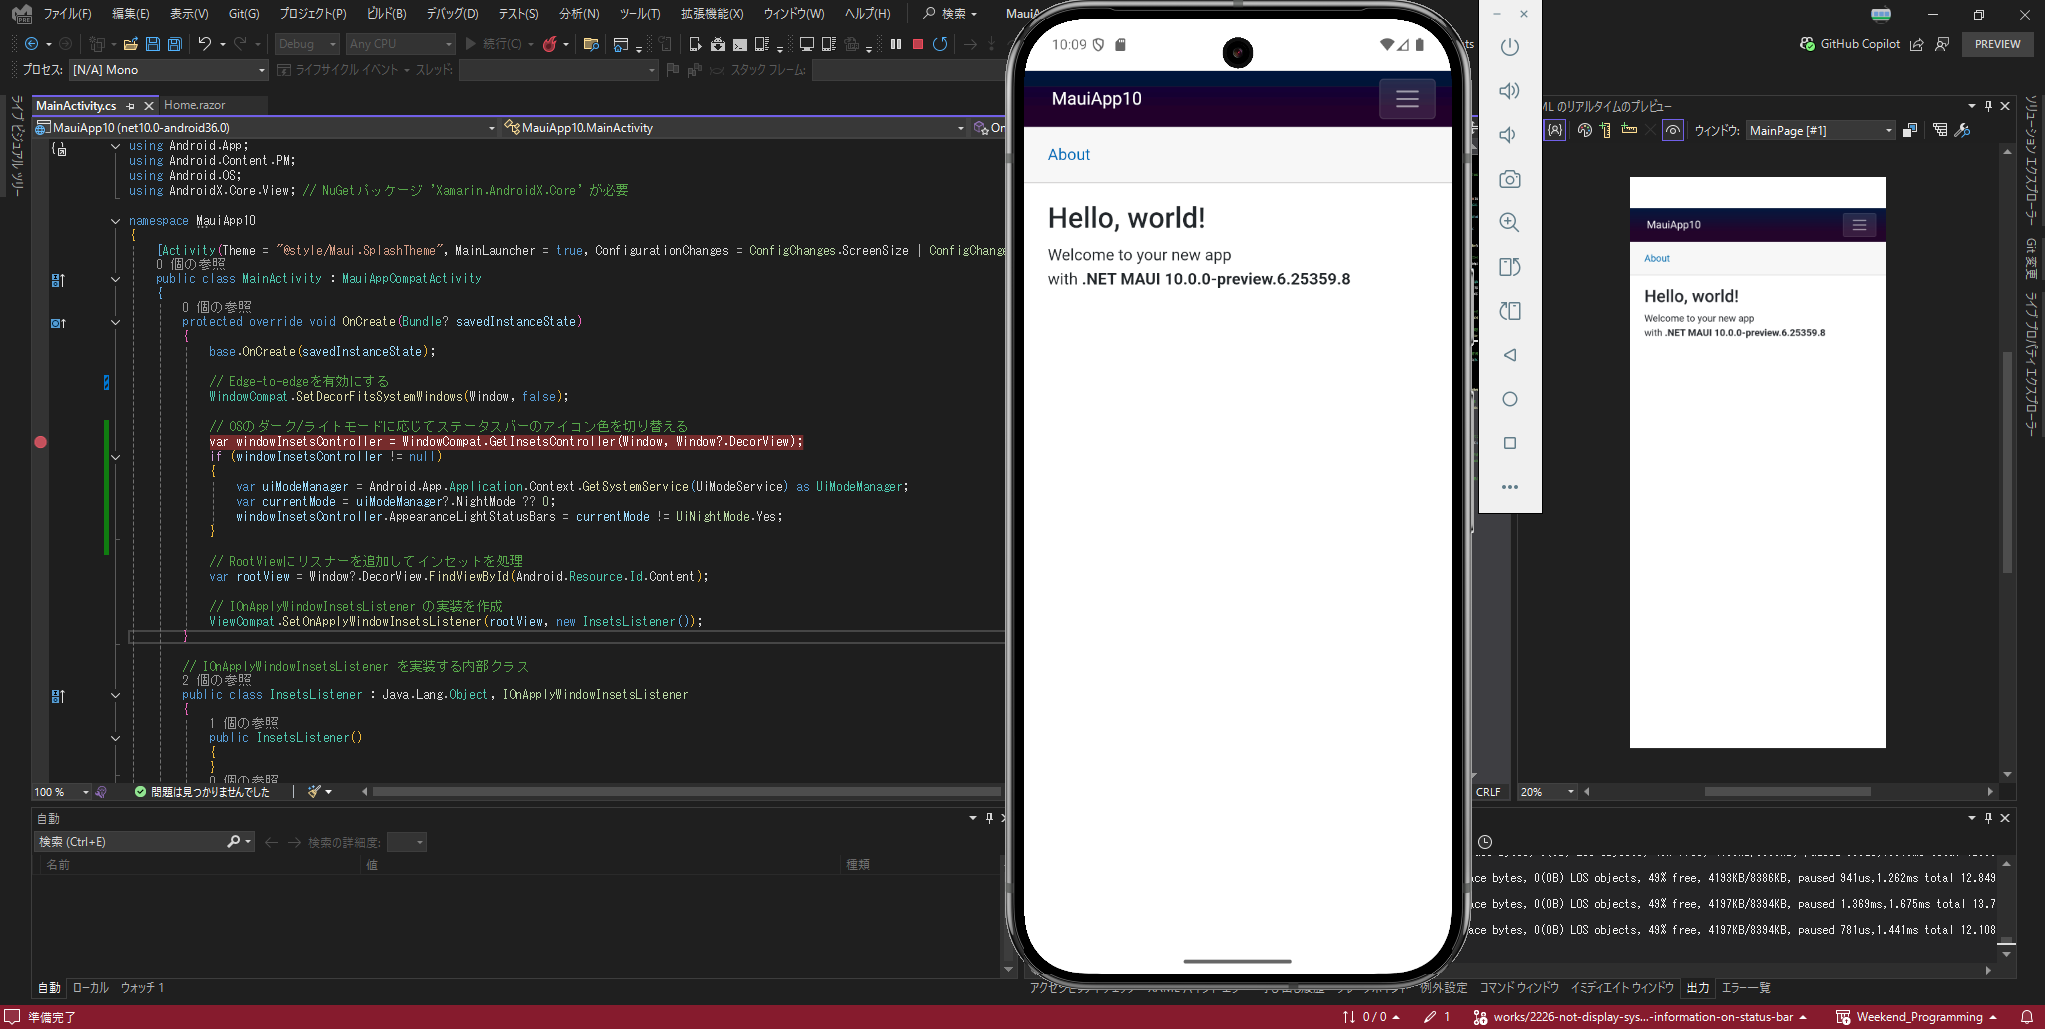Collapse the namespace MauiApp10 block
This screenshot has height=1029, width=2045.
coord(115,221)
